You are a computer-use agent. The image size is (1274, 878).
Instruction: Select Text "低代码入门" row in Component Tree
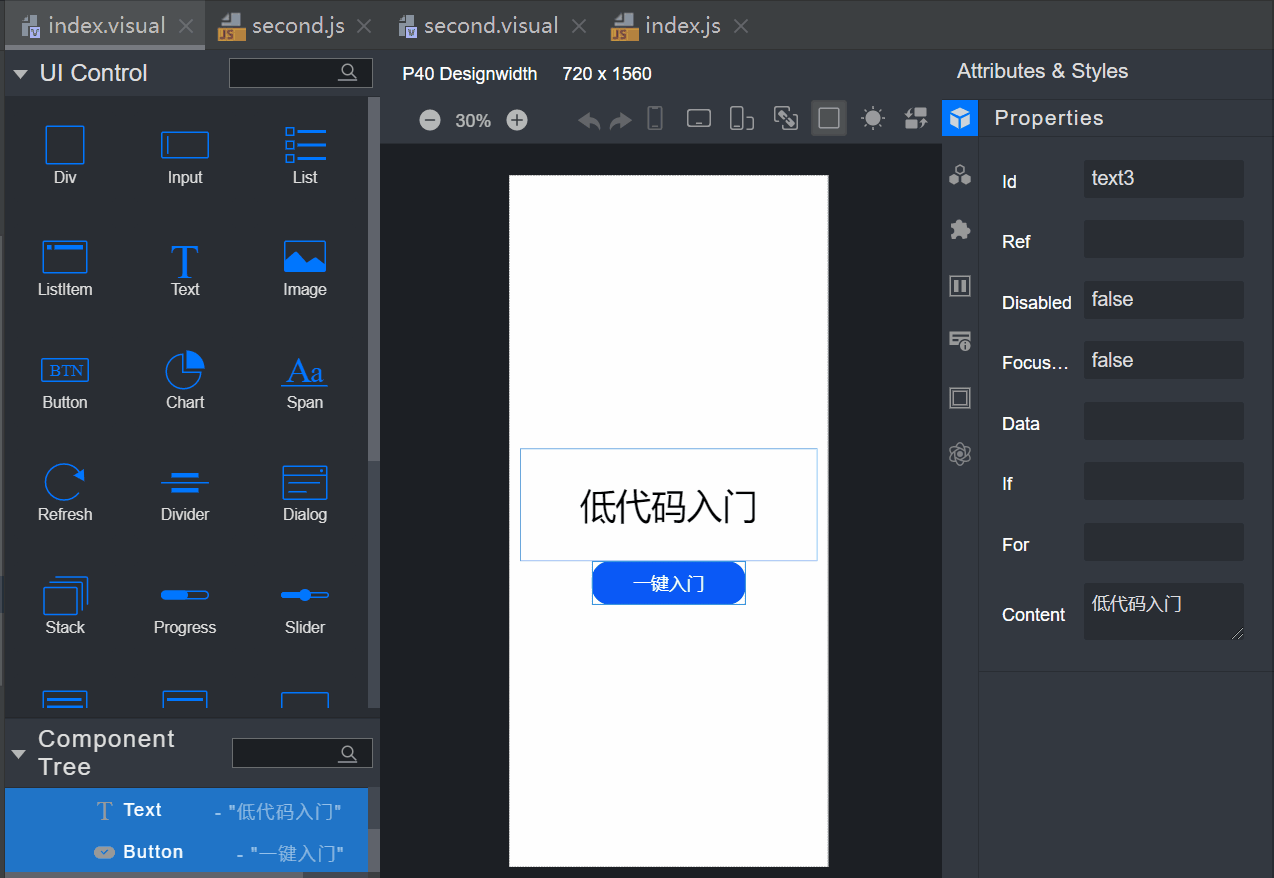[x=186, y=810]
